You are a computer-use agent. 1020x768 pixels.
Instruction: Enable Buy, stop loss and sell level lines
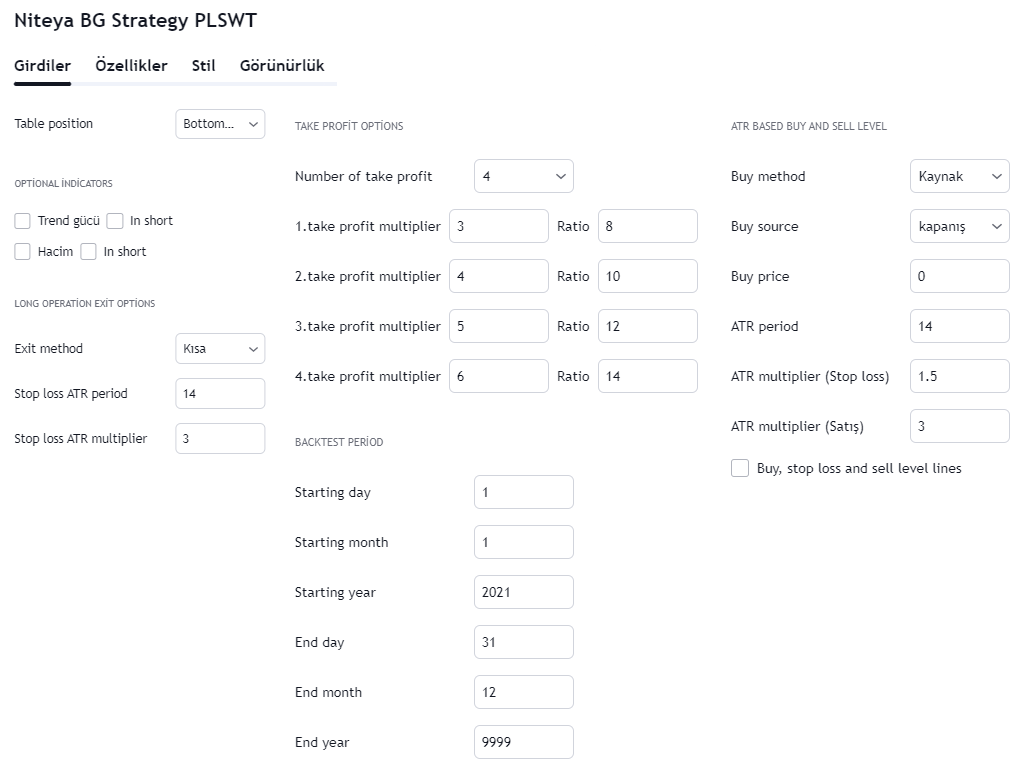click(740, 468)
